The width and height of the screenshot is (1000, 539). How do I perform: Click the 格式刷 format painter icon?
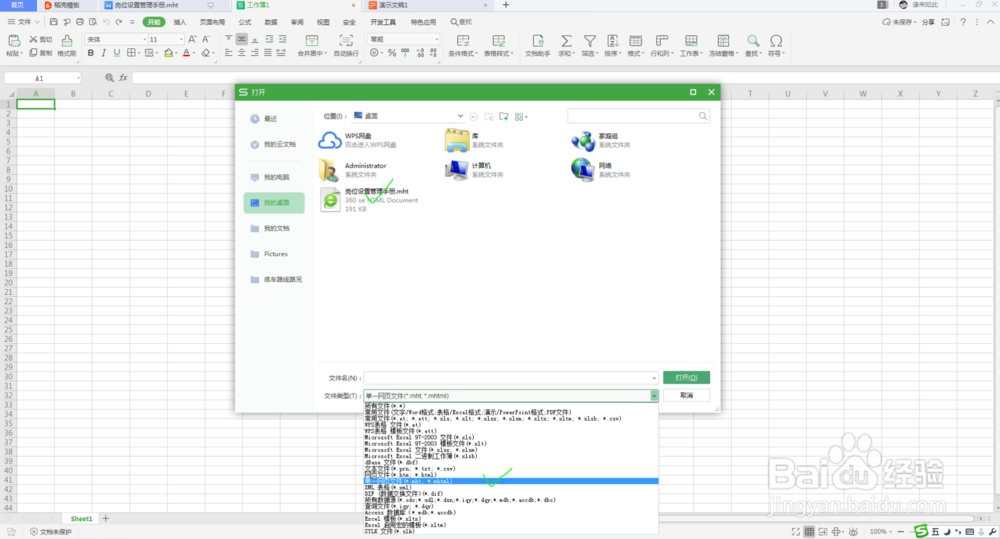(67, 41)
